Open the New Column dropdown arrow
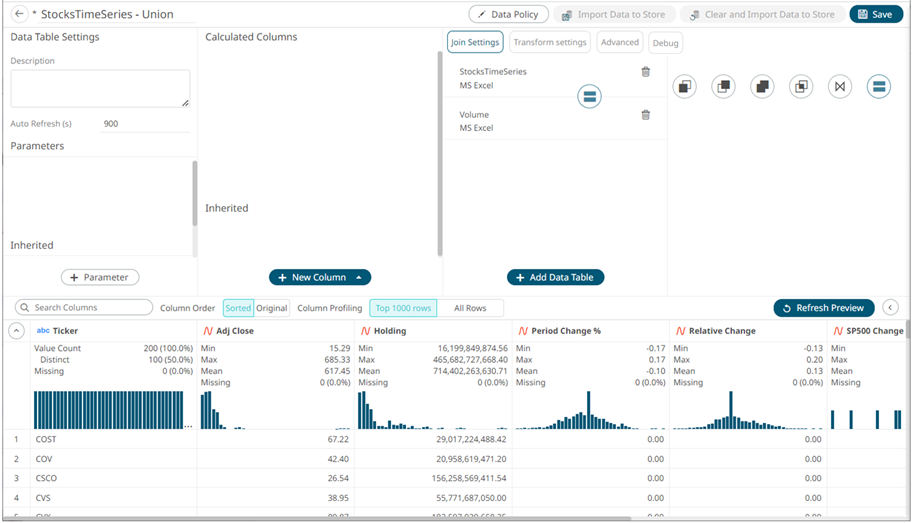This screenshot has height=523, width=913. pos(360,277)
